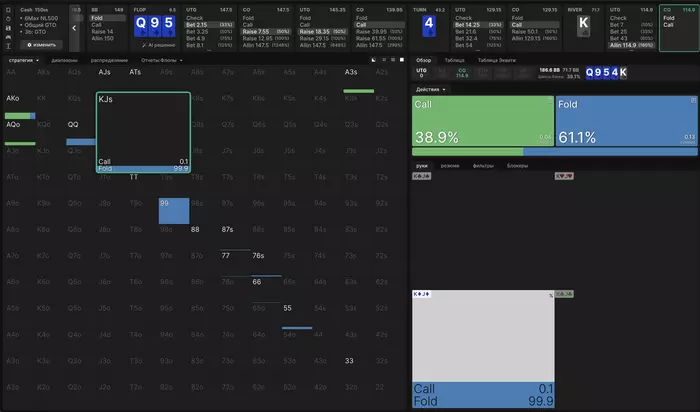
Task: Click the third left sidebar icon
Action: (x=8, y=28)
